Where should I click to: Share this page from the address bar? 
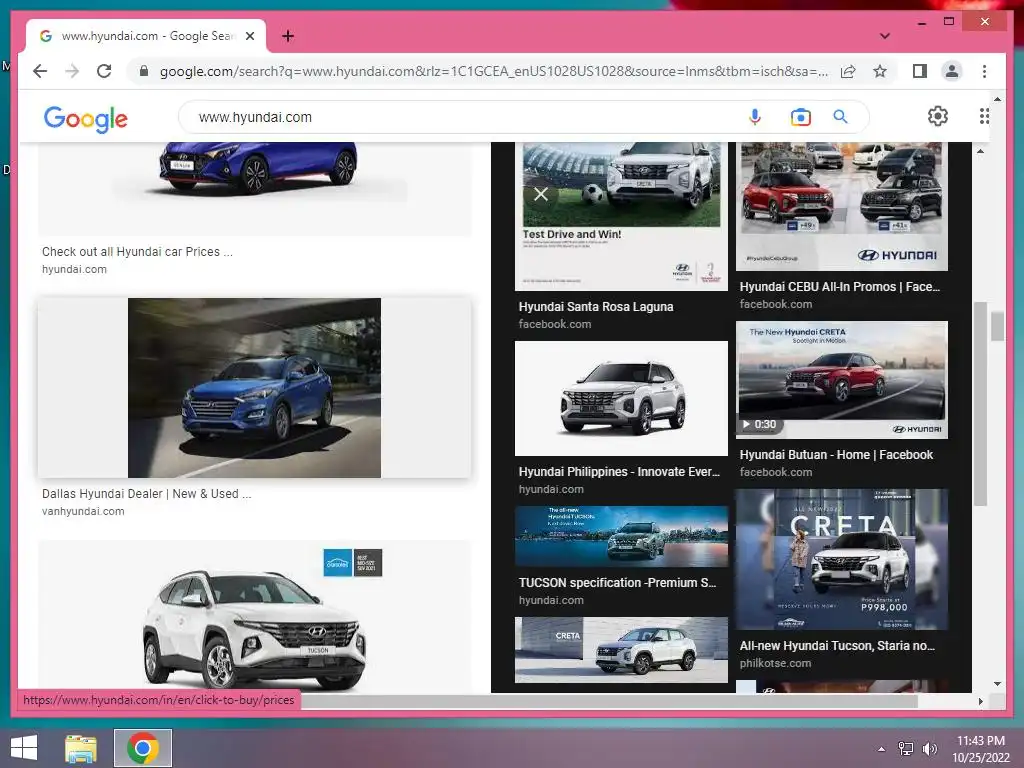click(848, 71)
